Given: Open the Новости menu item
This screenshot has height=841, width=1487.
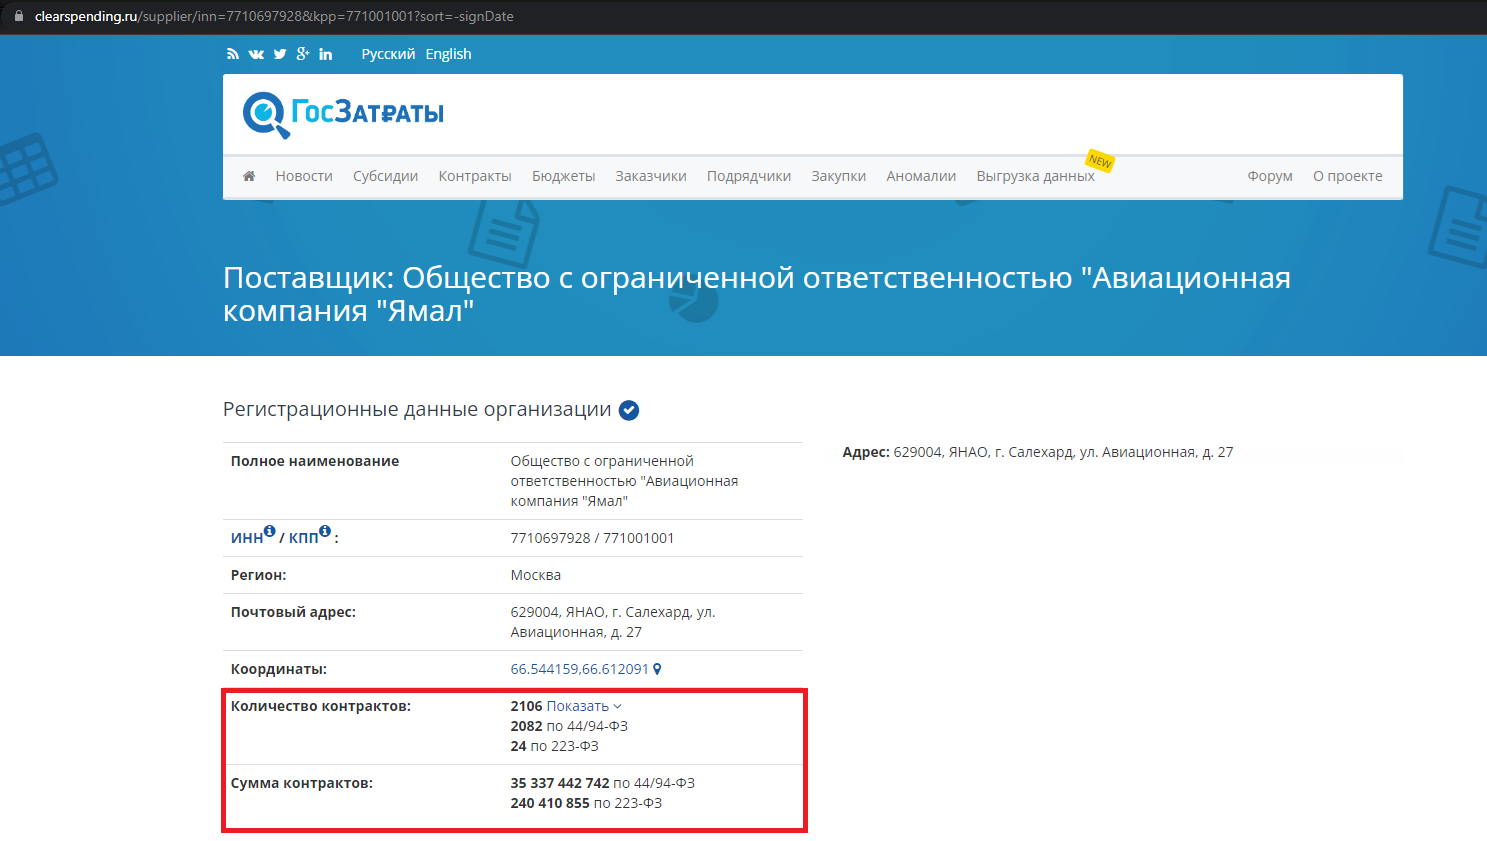Looking at the screenshot, I should [x=304, y=176].
